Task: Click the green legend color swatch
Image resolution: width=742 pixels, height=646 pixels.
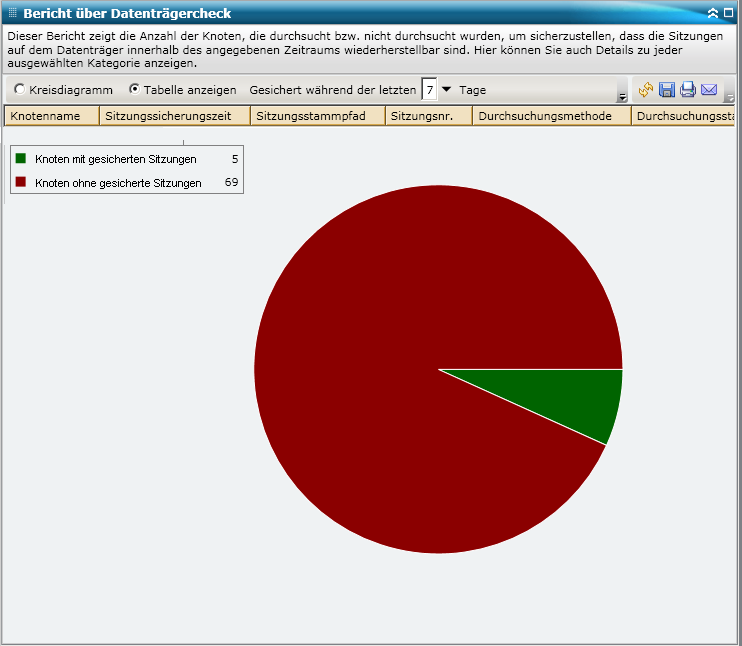Action: (20, 158)
